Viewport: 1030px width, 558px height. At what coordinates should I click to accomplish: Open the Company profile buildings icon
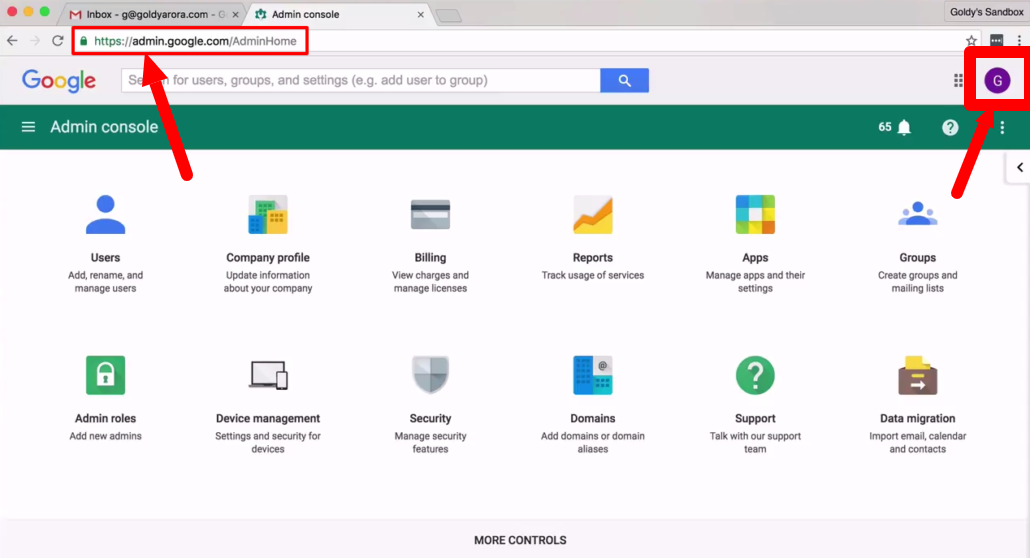click(268, 214)
